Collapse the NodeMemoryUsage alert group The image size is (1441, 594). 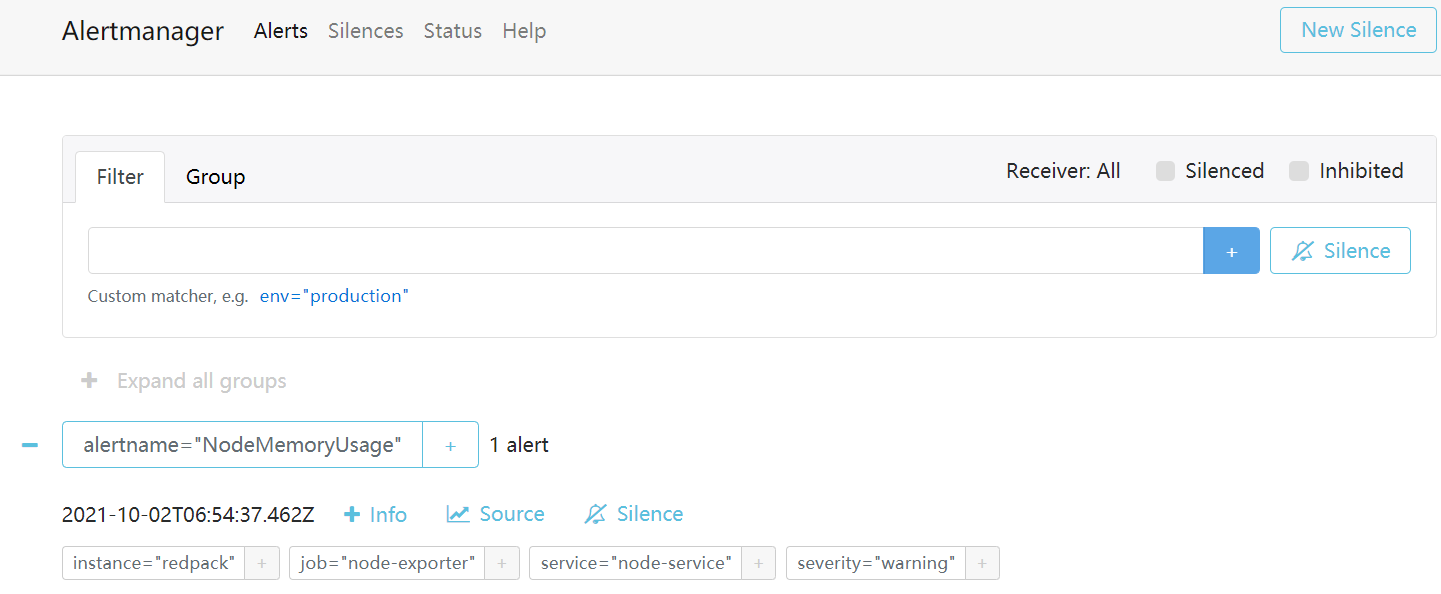point(28,444)
